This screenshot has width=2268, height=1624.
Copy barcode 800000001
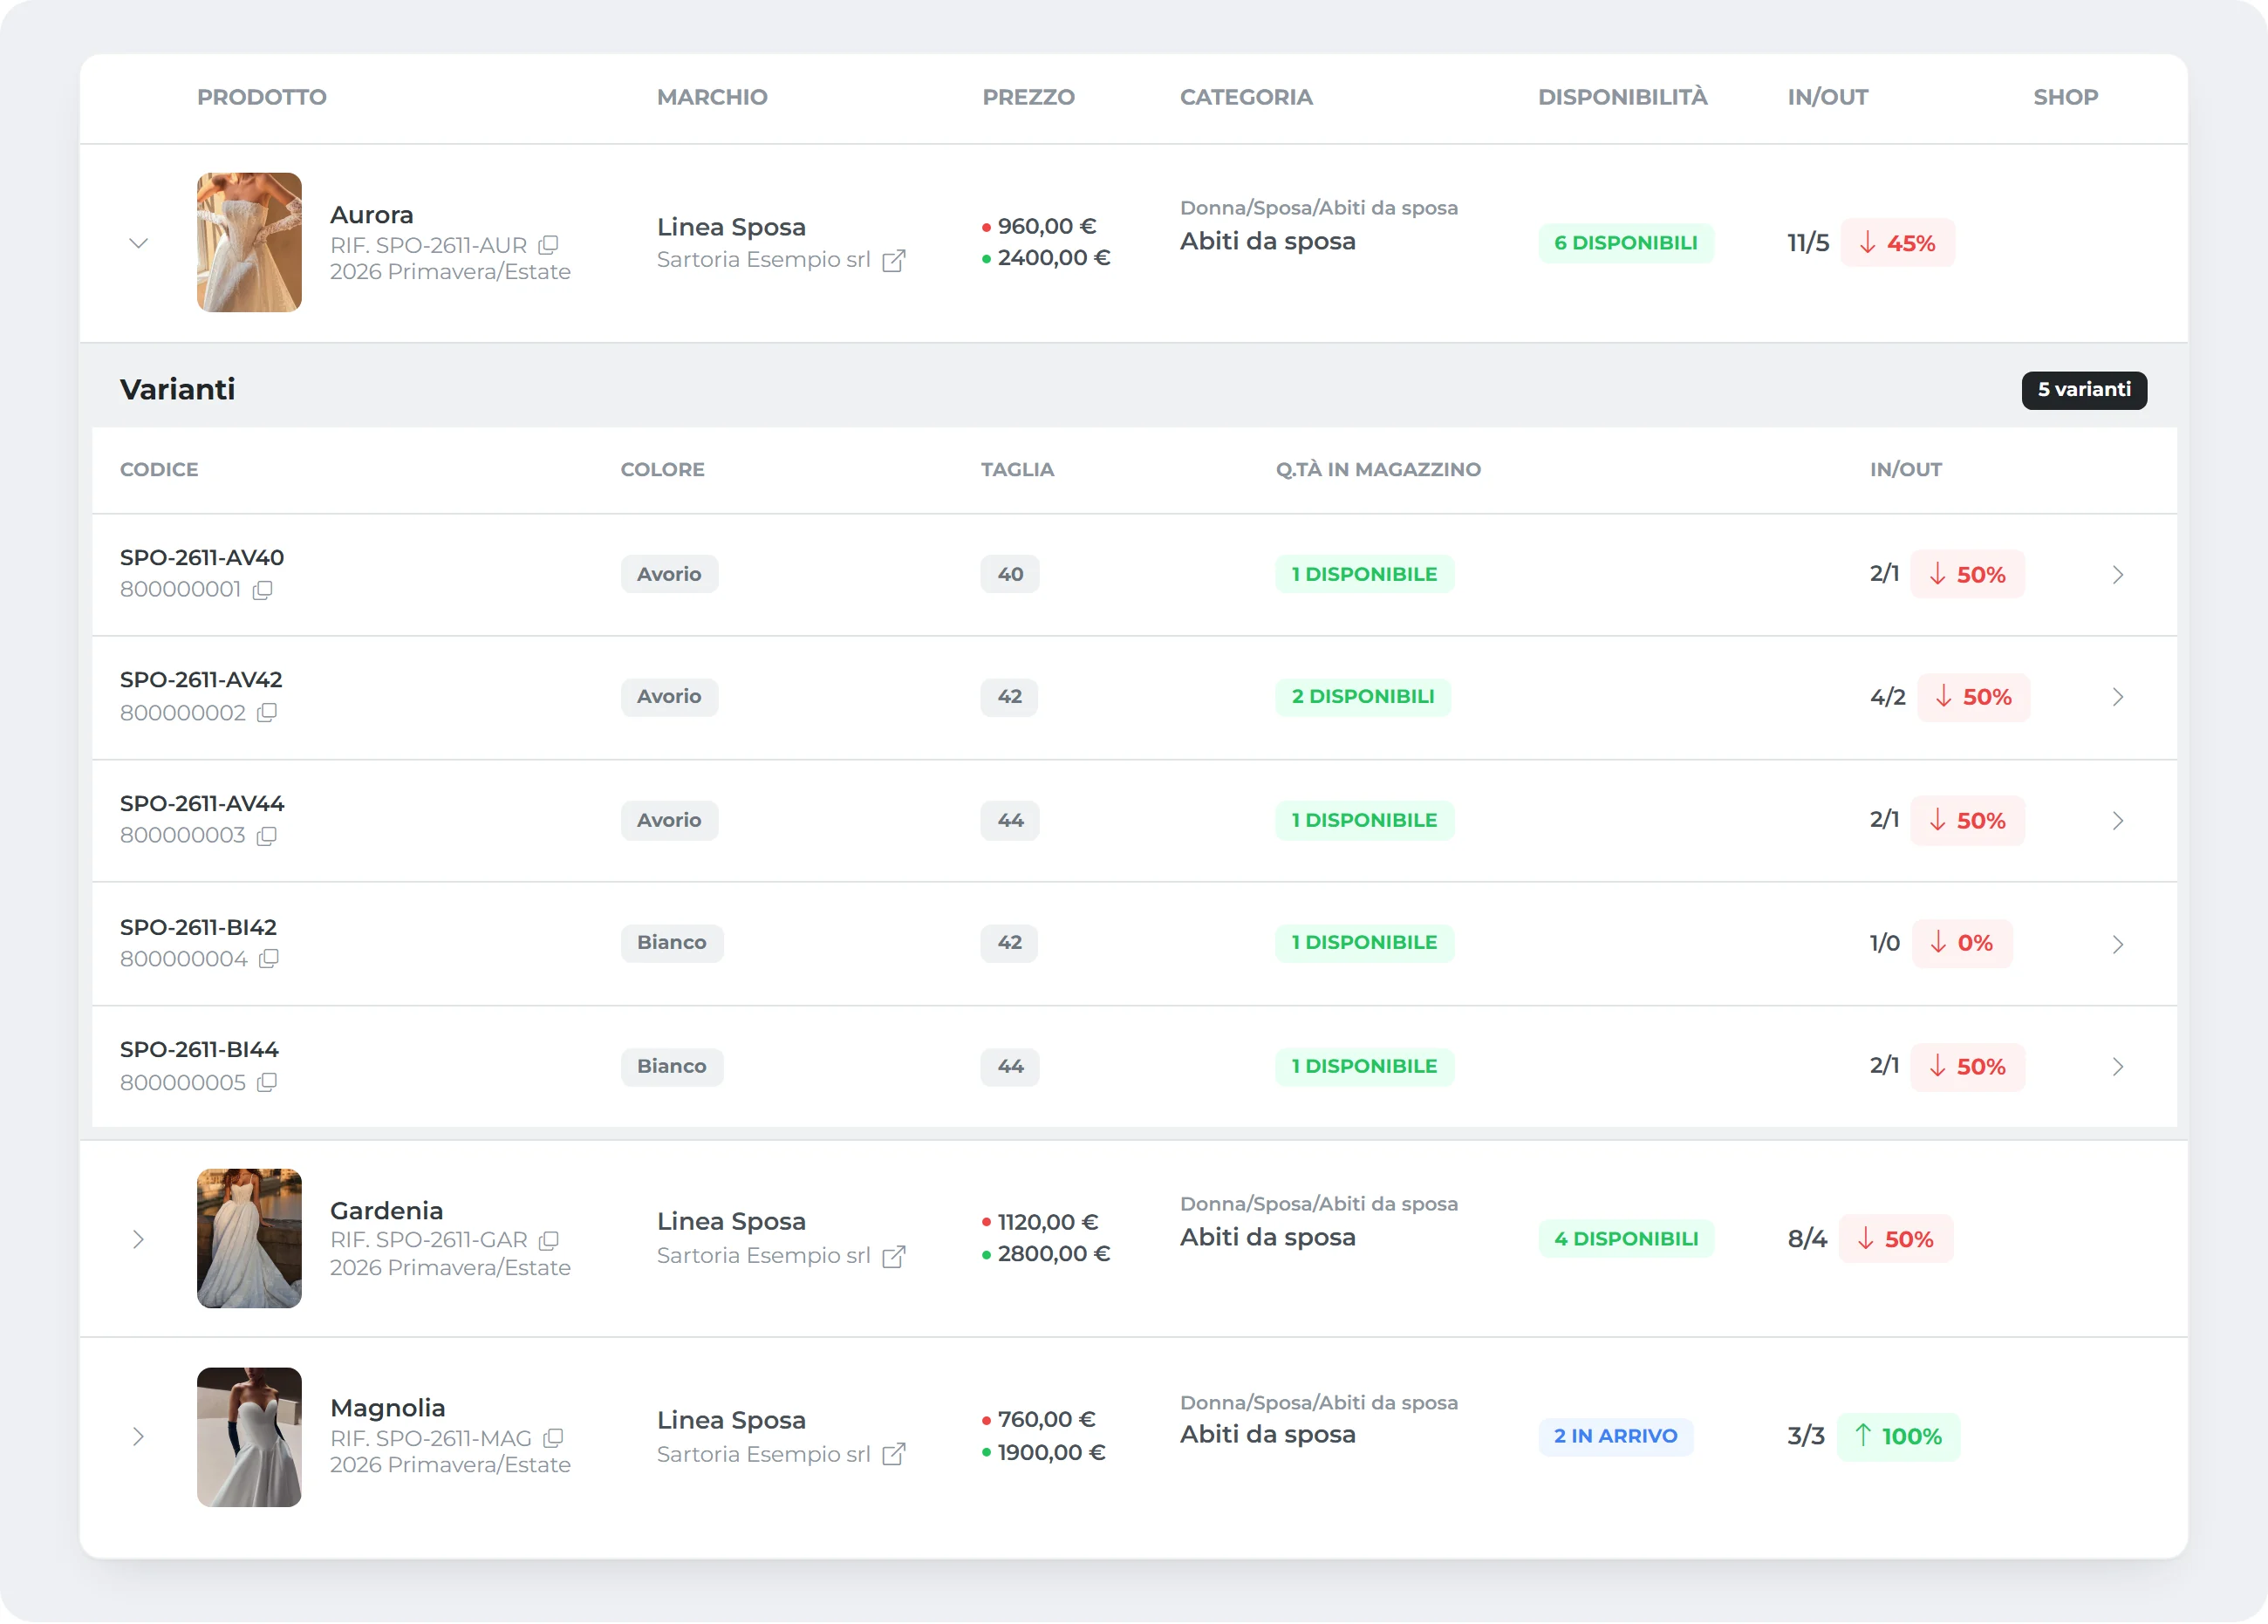click(262, 590)
